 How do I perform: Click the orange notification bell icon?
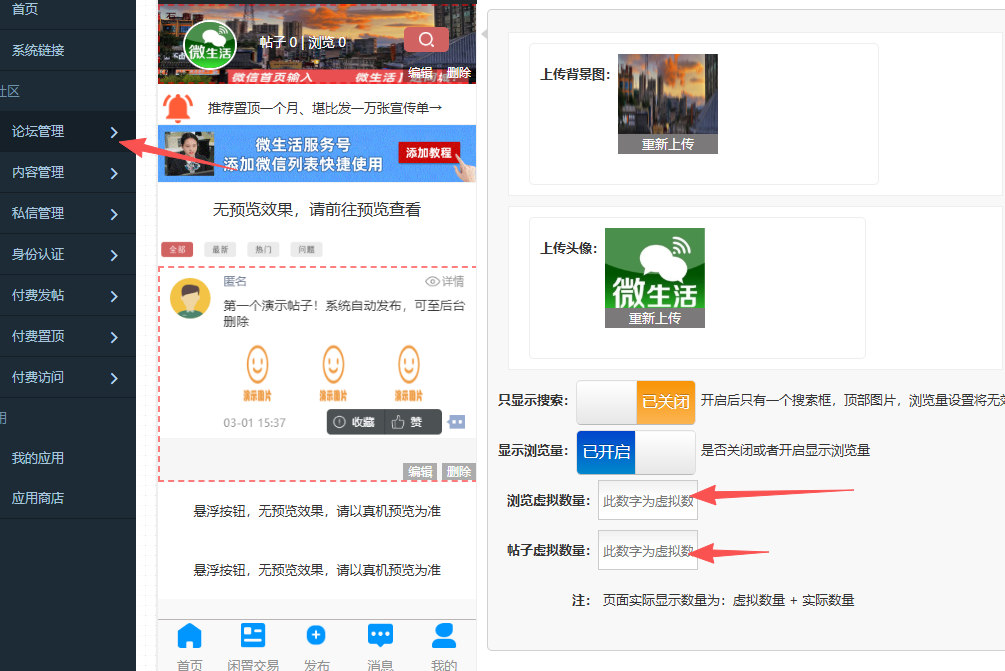tap(178, 107)
